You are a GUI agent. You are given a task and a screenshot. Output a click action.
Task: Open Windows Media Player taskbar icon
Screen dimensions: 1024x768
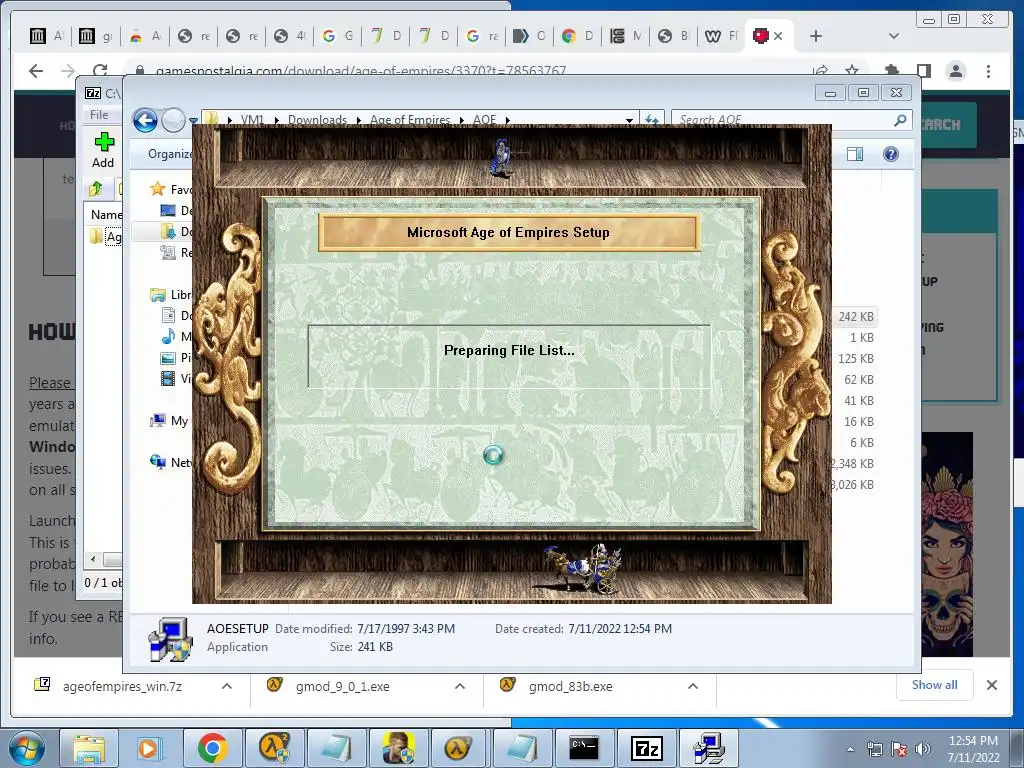pyautogui.click(x=149, y=748)
